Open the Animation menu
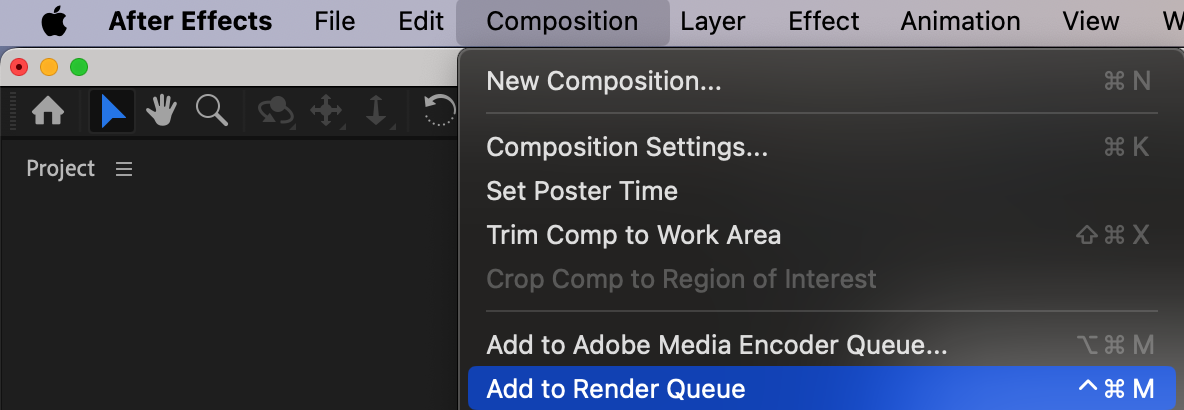The height and width of the screenshot is (410, 1184). 960,21
